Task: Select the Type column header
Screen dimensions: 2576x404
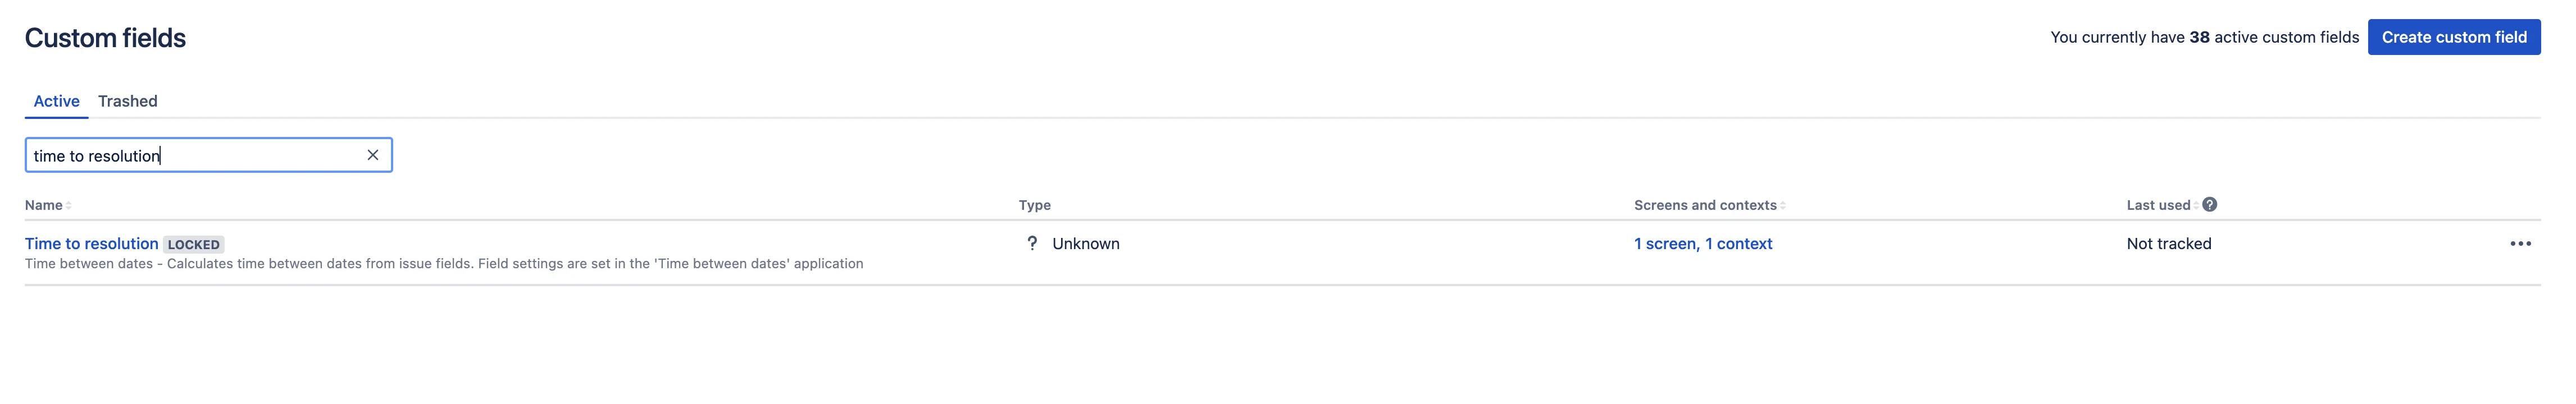Action: 1034,205
